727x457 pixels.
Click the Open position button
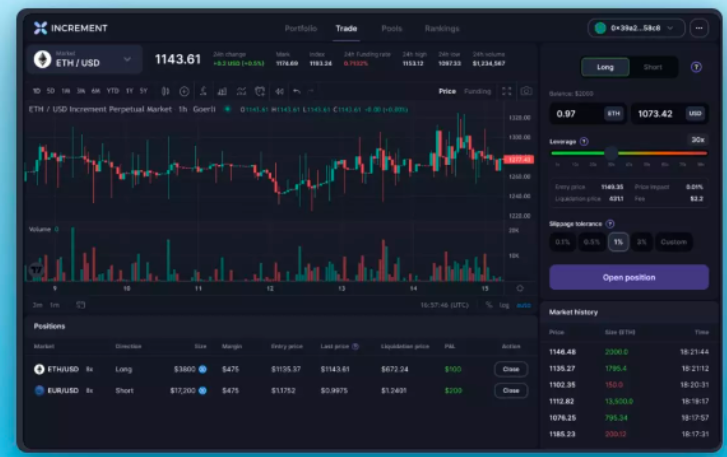click(x=628, y=277)
